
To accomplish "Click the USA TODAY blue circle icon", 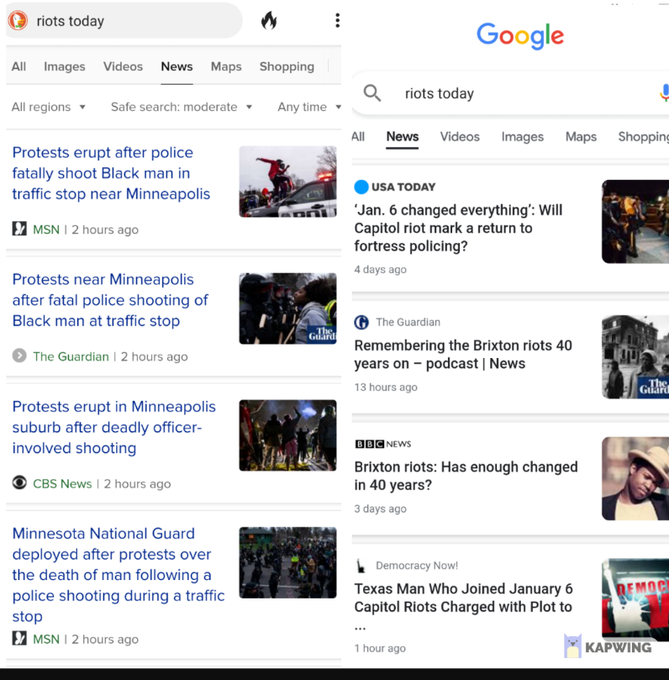I will 361,187.
